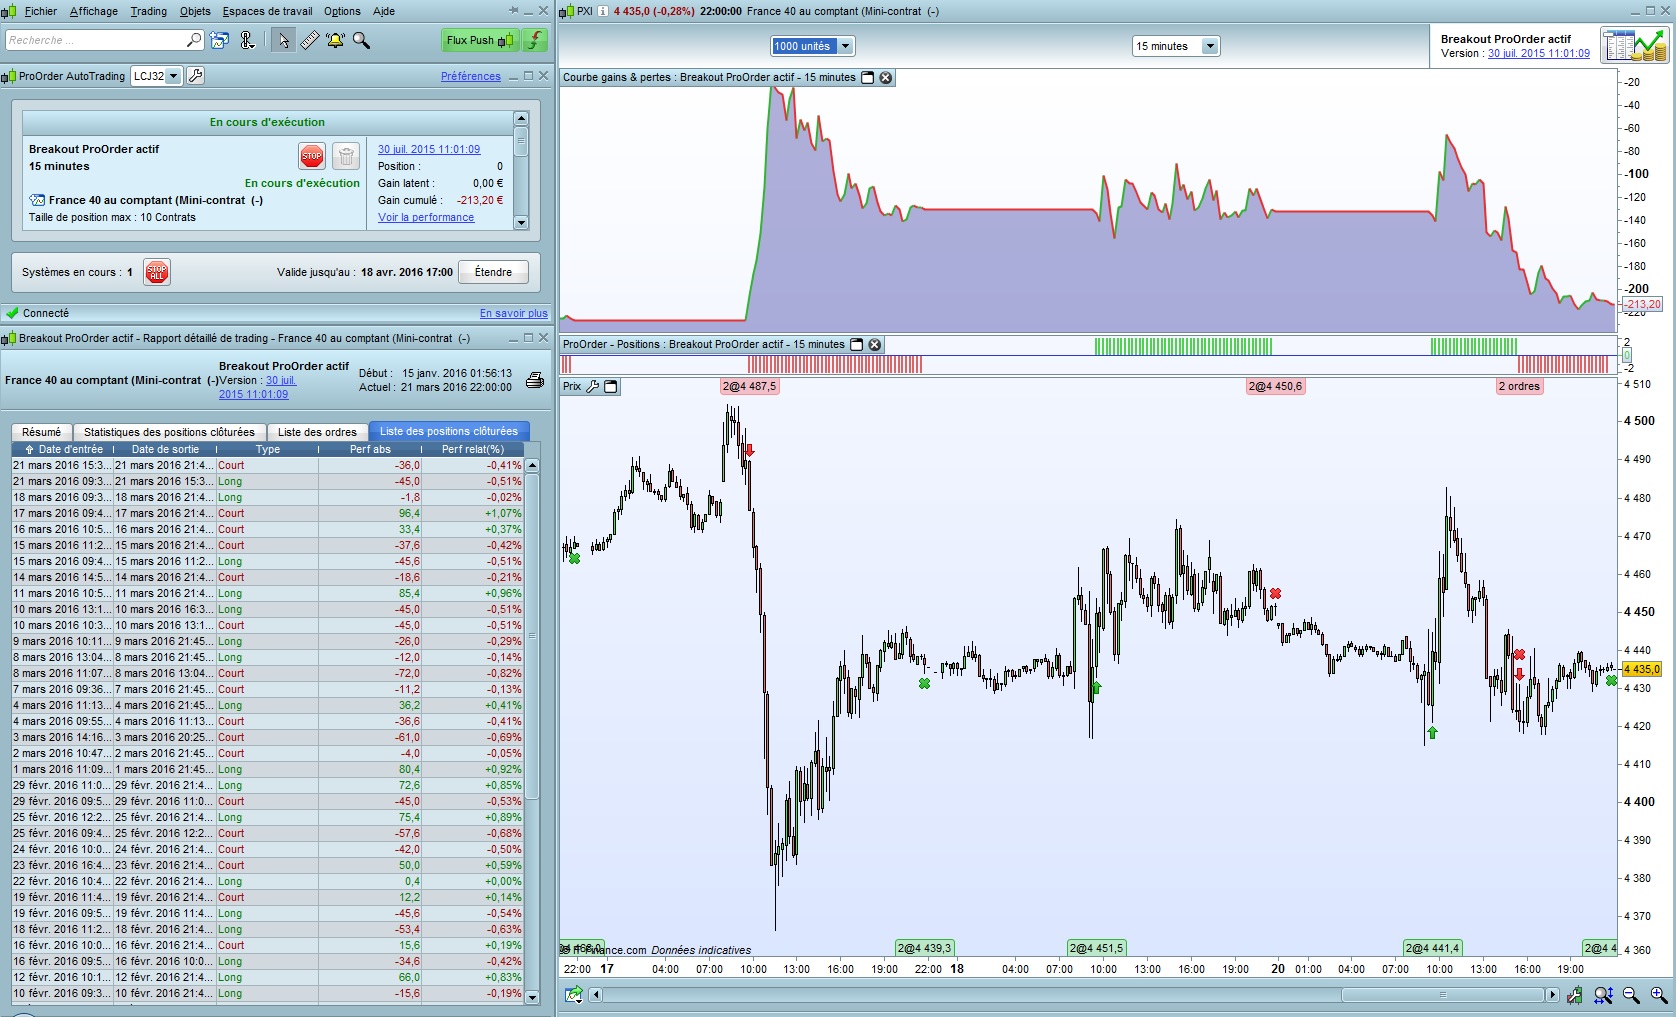
Task: Detach the Courbe gains & pertes panel
Action: [868, 77]
